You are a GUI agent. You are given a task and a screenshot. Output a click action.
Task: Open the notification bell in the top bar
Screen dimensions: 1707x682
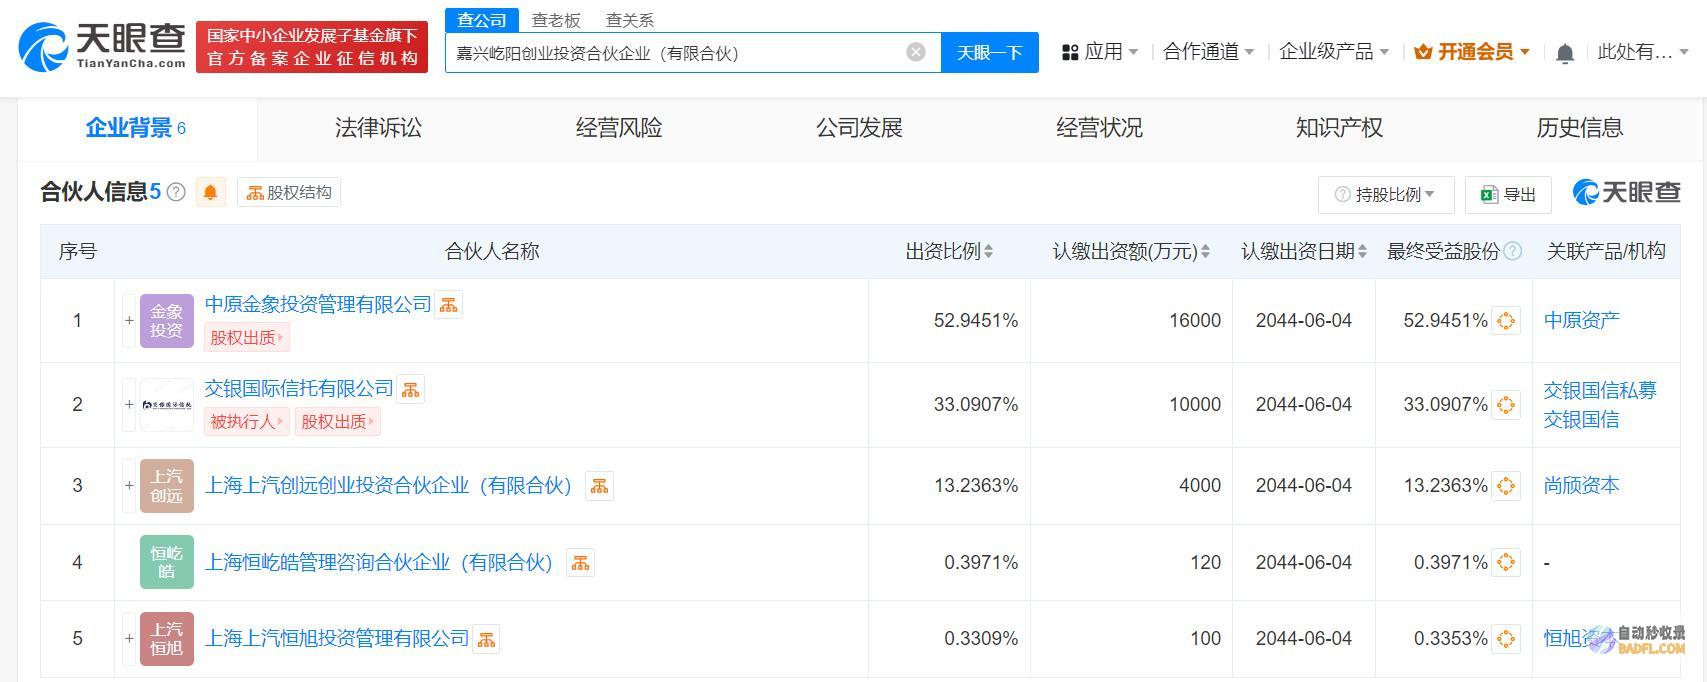coord(1565,53)
